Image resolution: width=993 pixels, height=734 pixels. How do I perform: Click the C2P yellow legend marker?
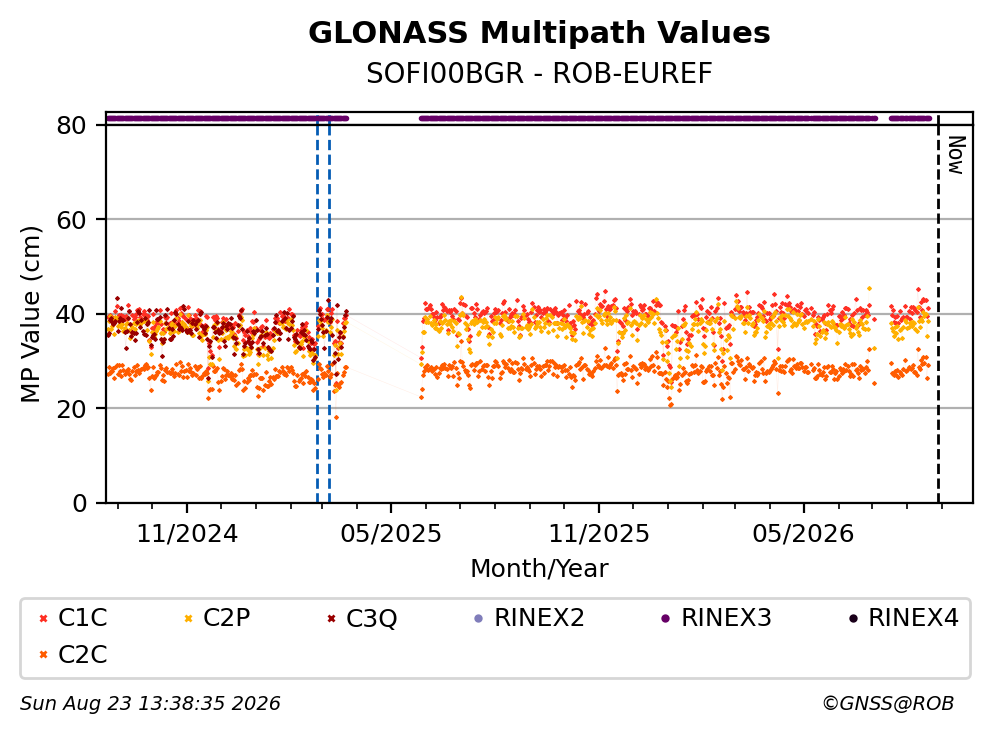[x=188, y=618]
